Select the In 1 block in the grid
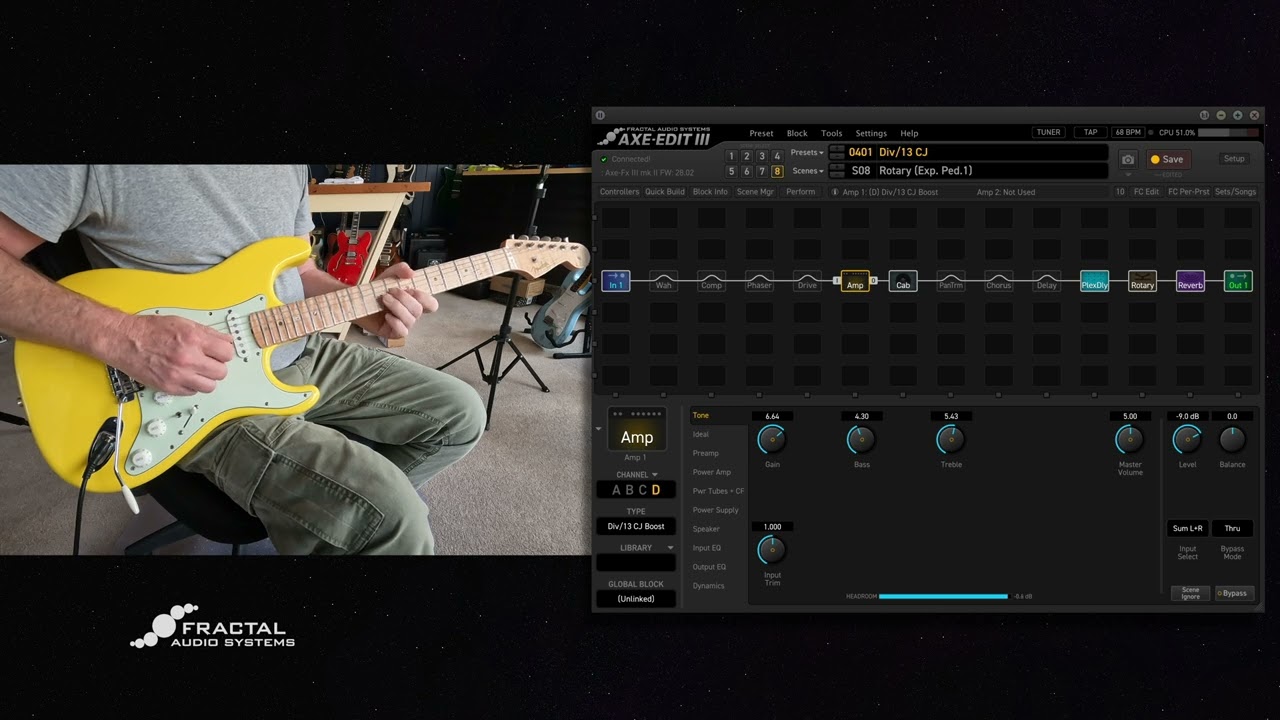Viewport: 1280px width, 720px height. point(615,281)
